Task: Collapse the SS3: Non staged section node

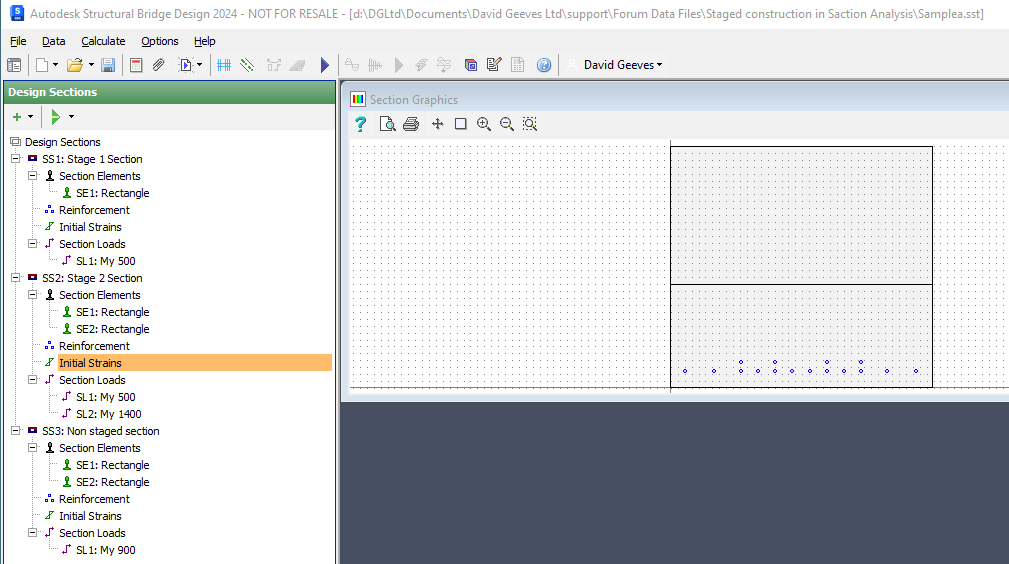Action: [15, 430]
